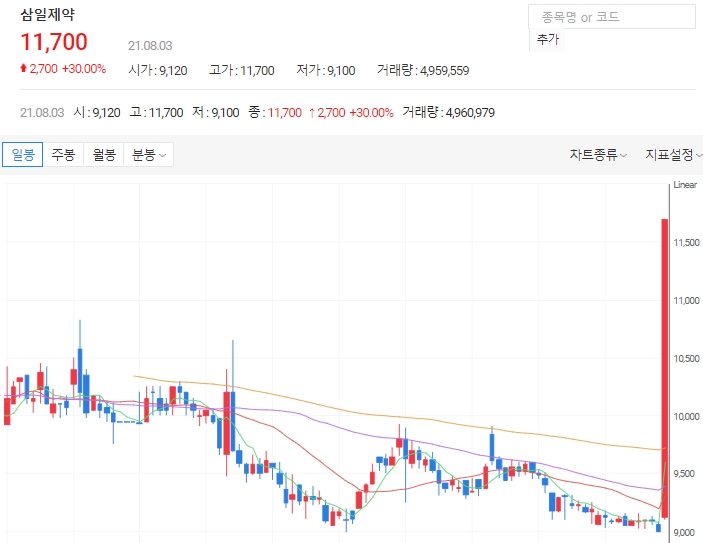Click the 추가 add button
The height and width of the screenshot is (543, 703).
pyautogui.click(x=547, y=39)
